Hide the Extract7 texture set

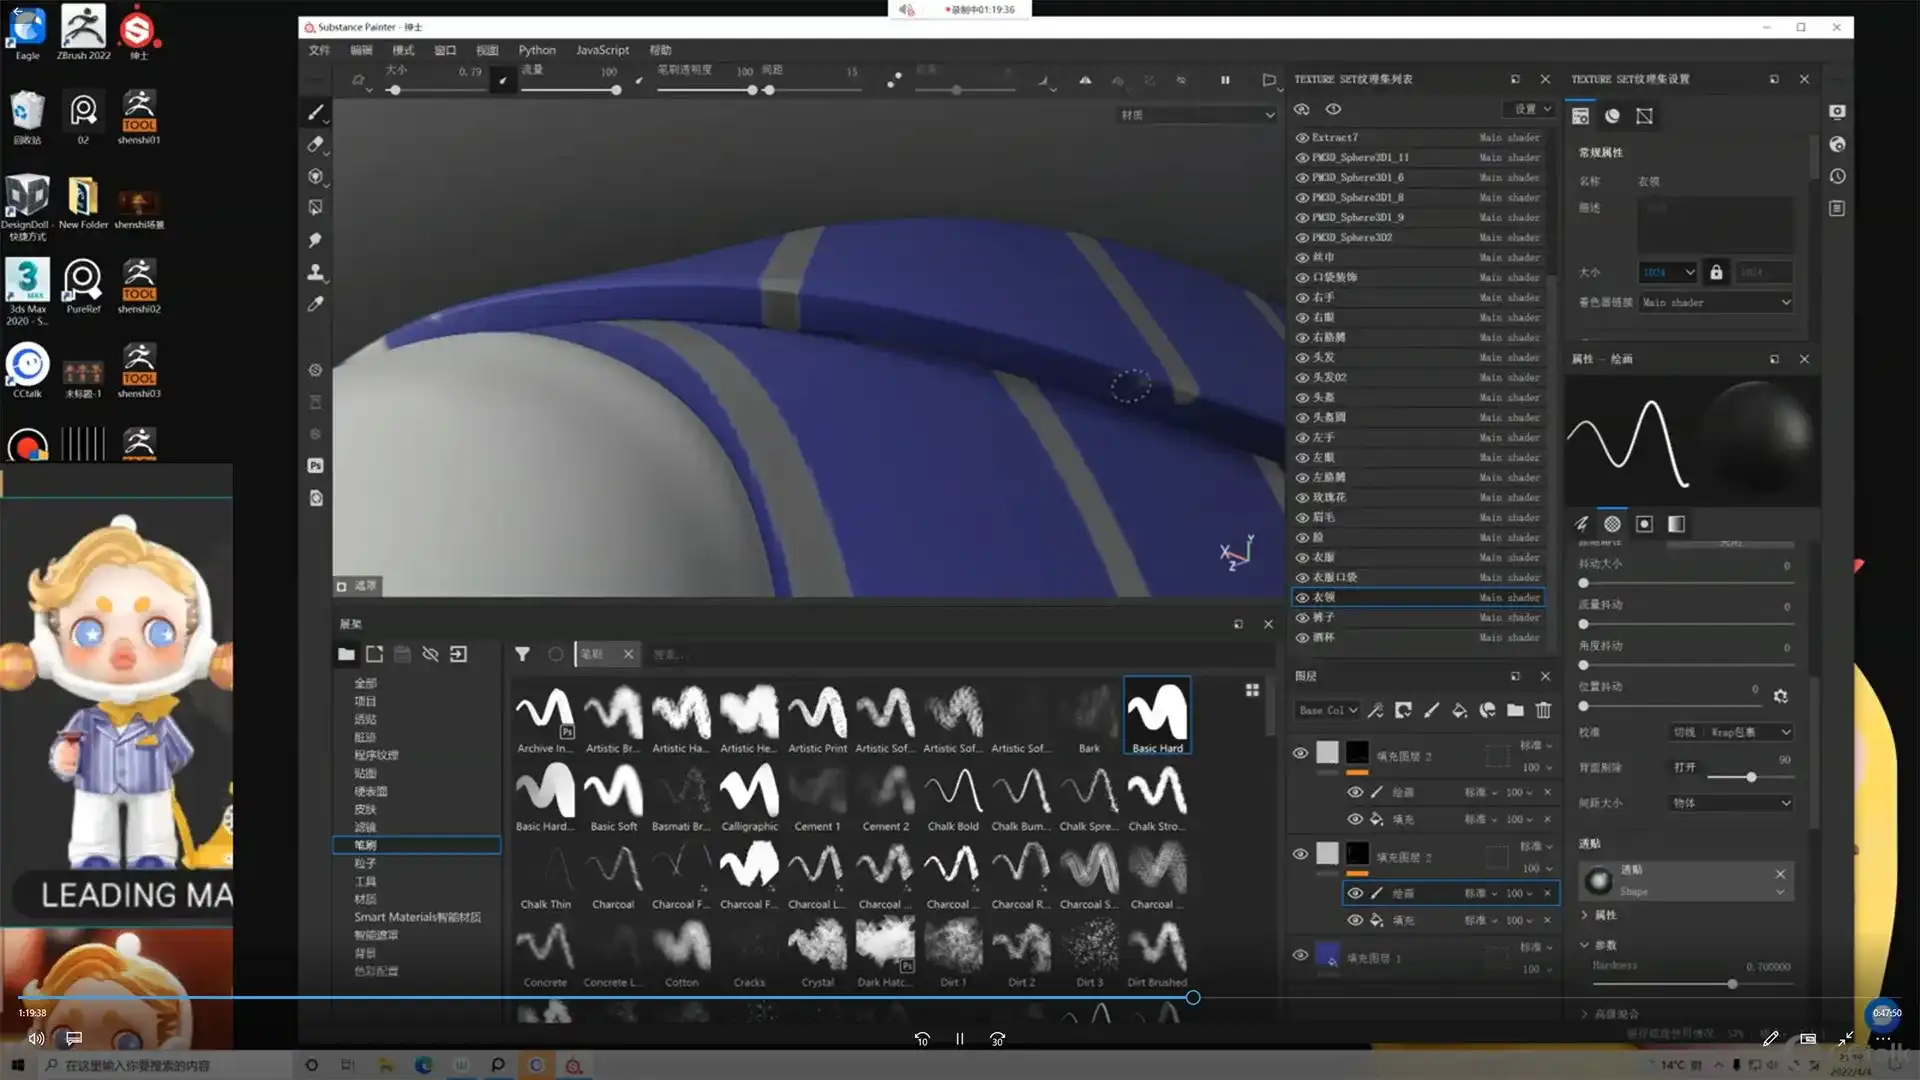click(x=1302, y=138)
